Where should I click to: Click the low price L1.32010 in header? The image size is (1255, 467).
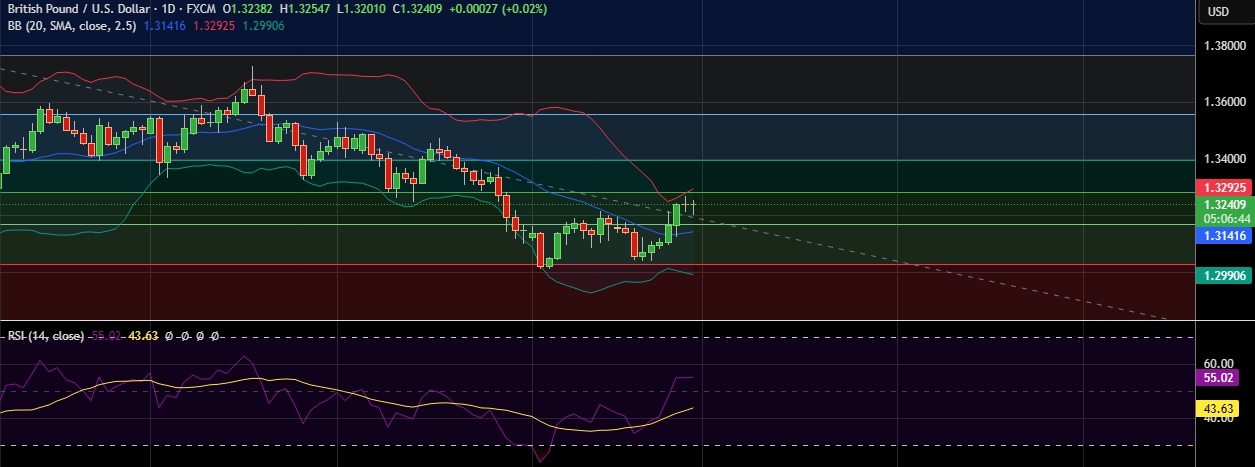(x=362, y=9)
